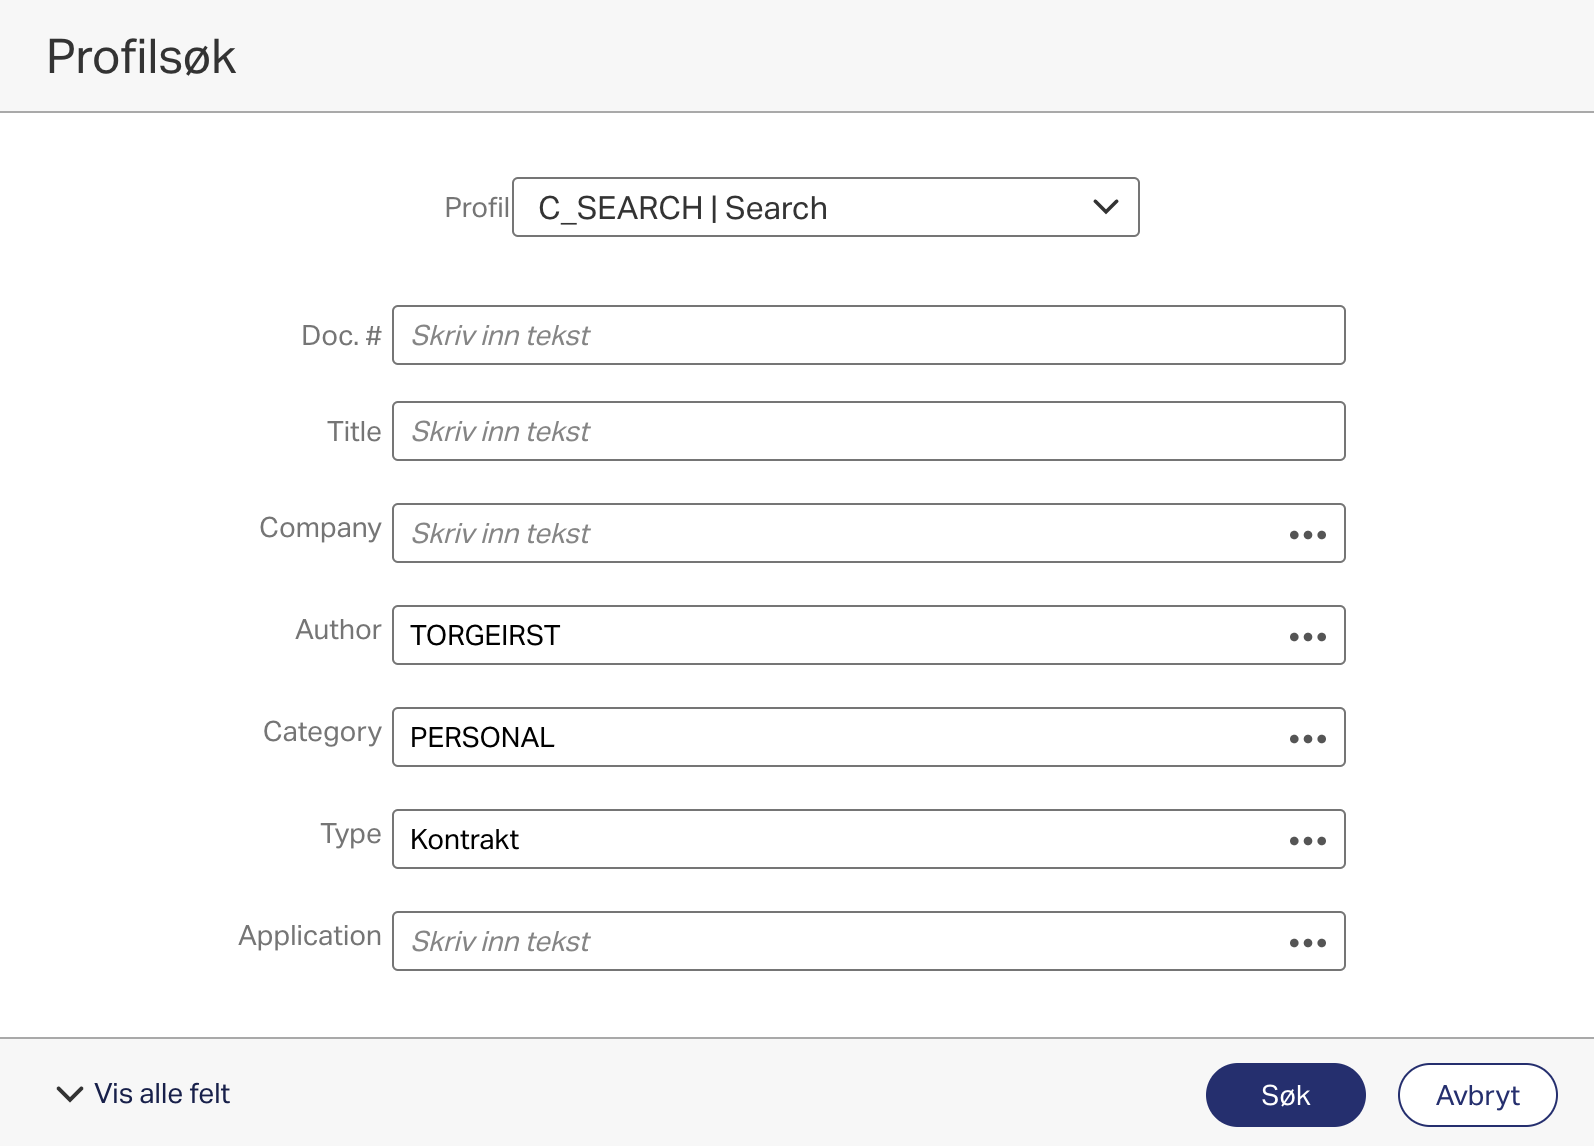Focus the Doc. # text field
The width and height of the screenshot is (1594, 1146).
(868, 335)
